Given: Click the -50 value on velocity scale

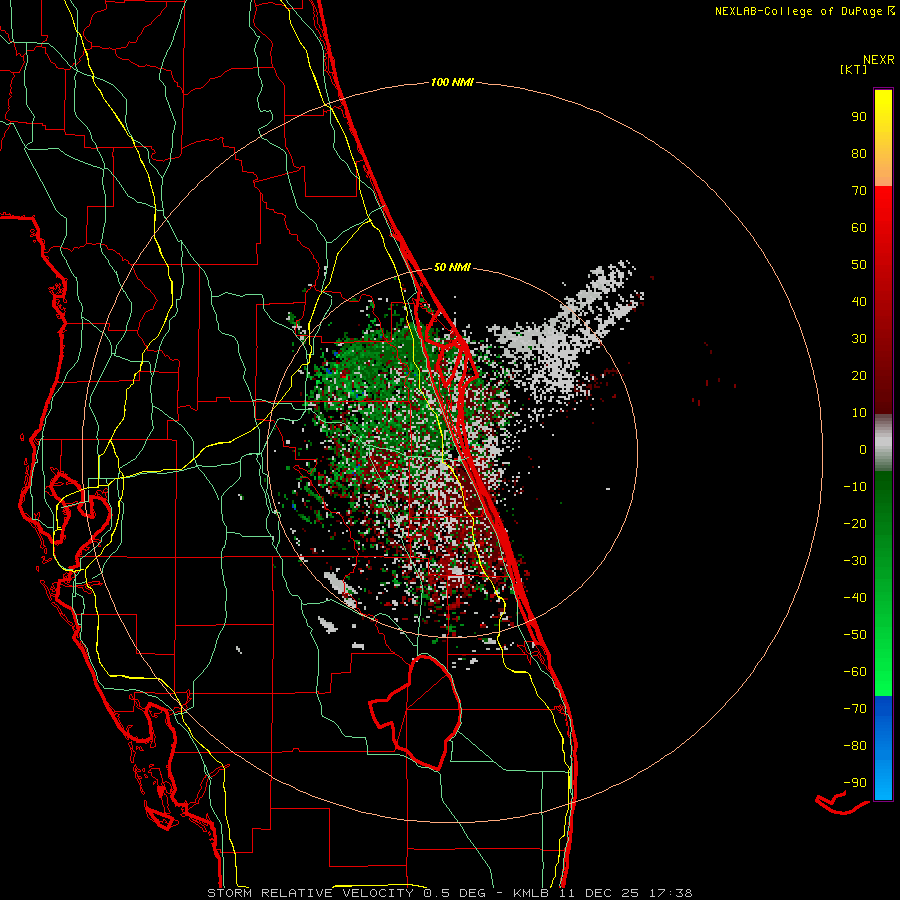Looking at the screenshot, I should pos(855,634).
